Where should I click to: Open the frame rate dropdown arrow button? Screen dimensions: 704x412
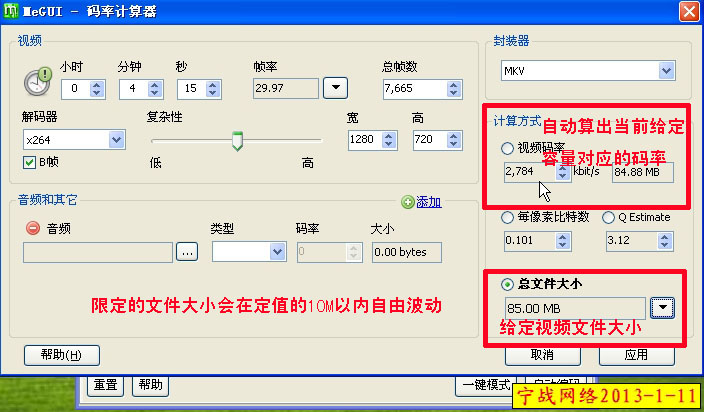coord(335,88)
